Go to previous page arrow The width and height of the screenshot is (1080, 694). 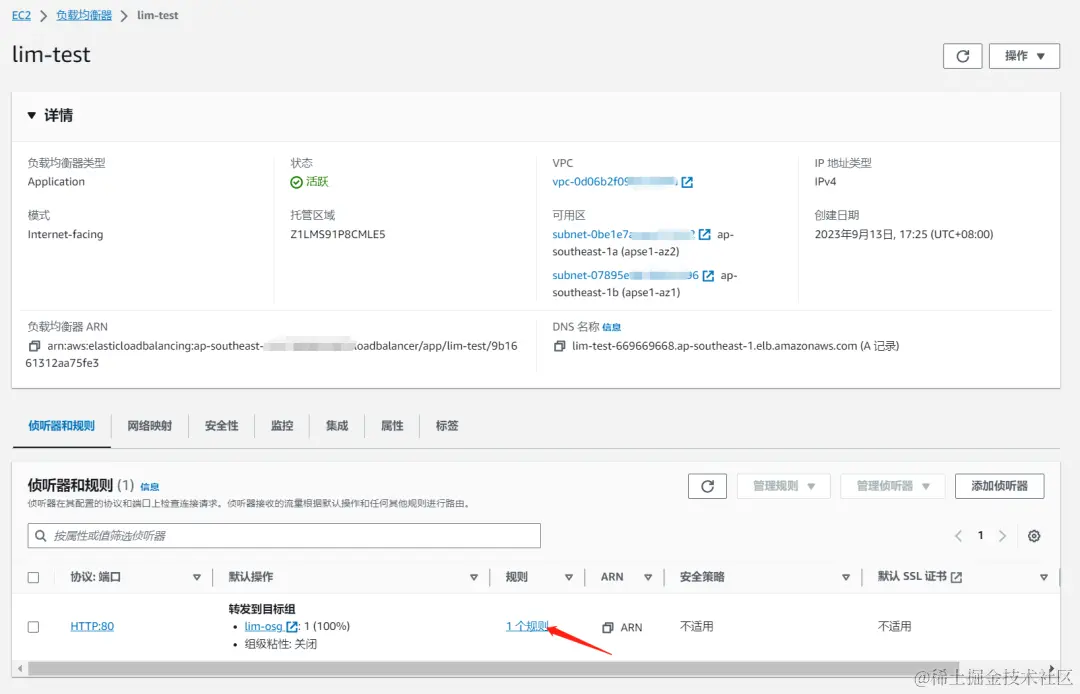tap(958, 536)
